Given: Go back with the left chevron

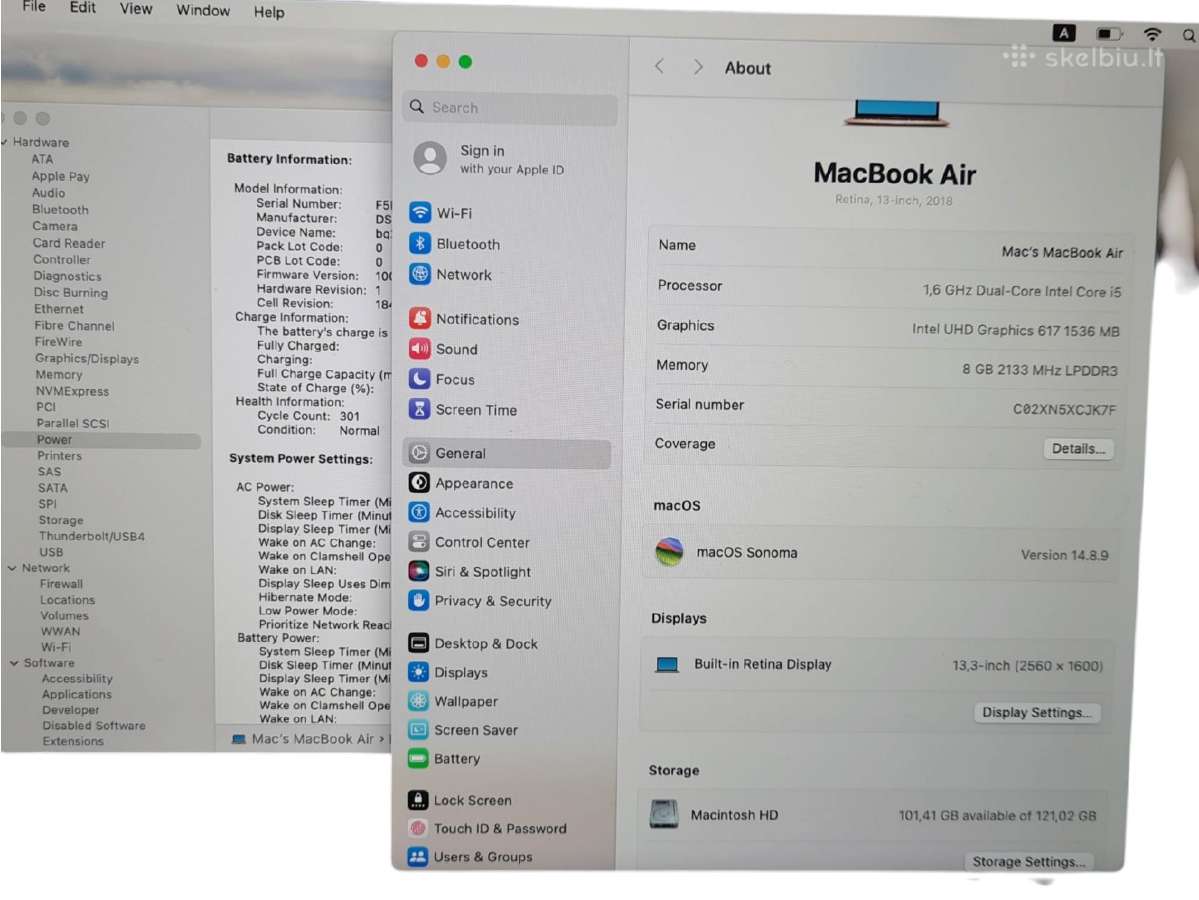Looking at the screenshot, I should [x=659, y=67].
